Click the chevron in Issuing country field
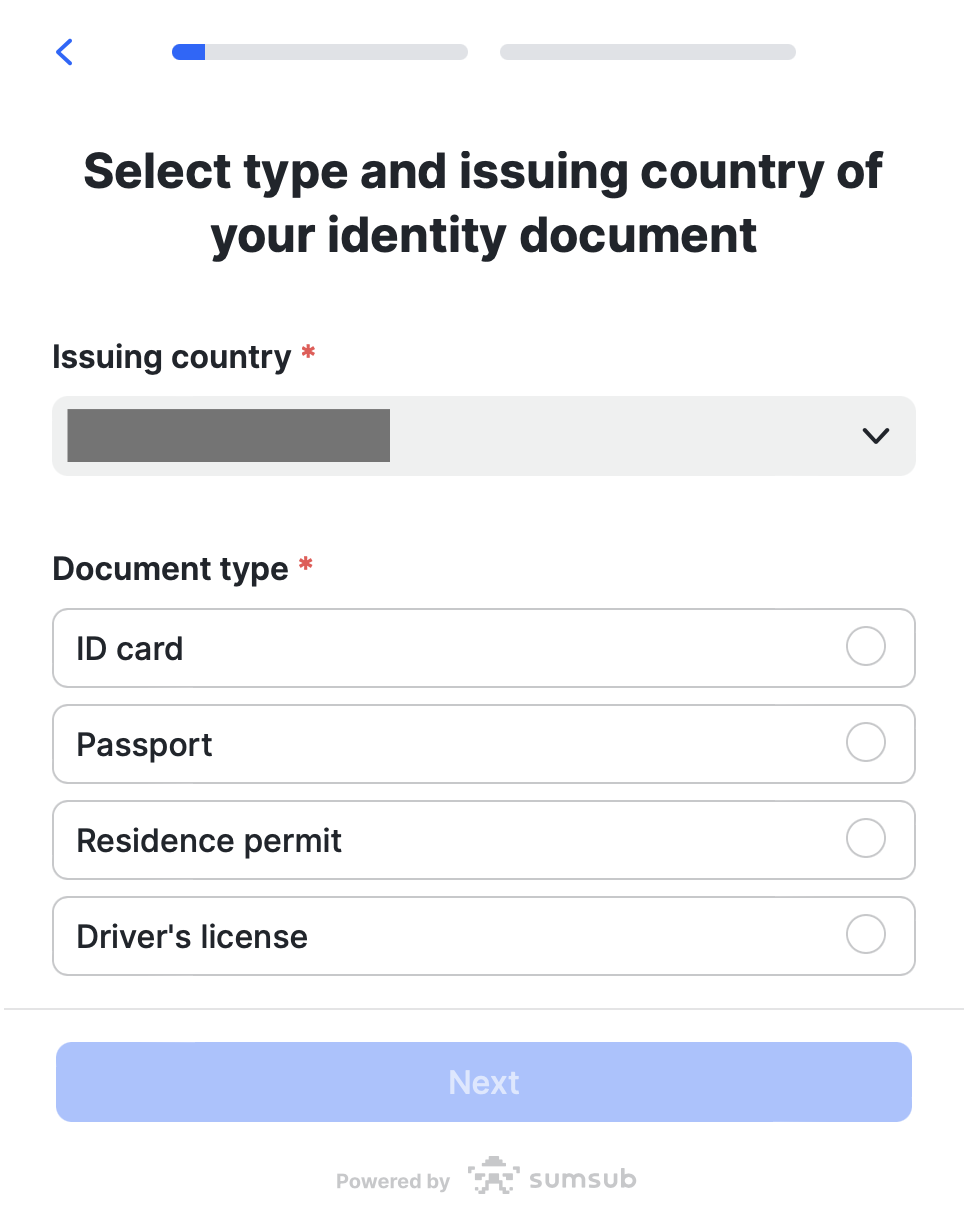This screenshot has width=974, height=1224. [x=875, y=436]
